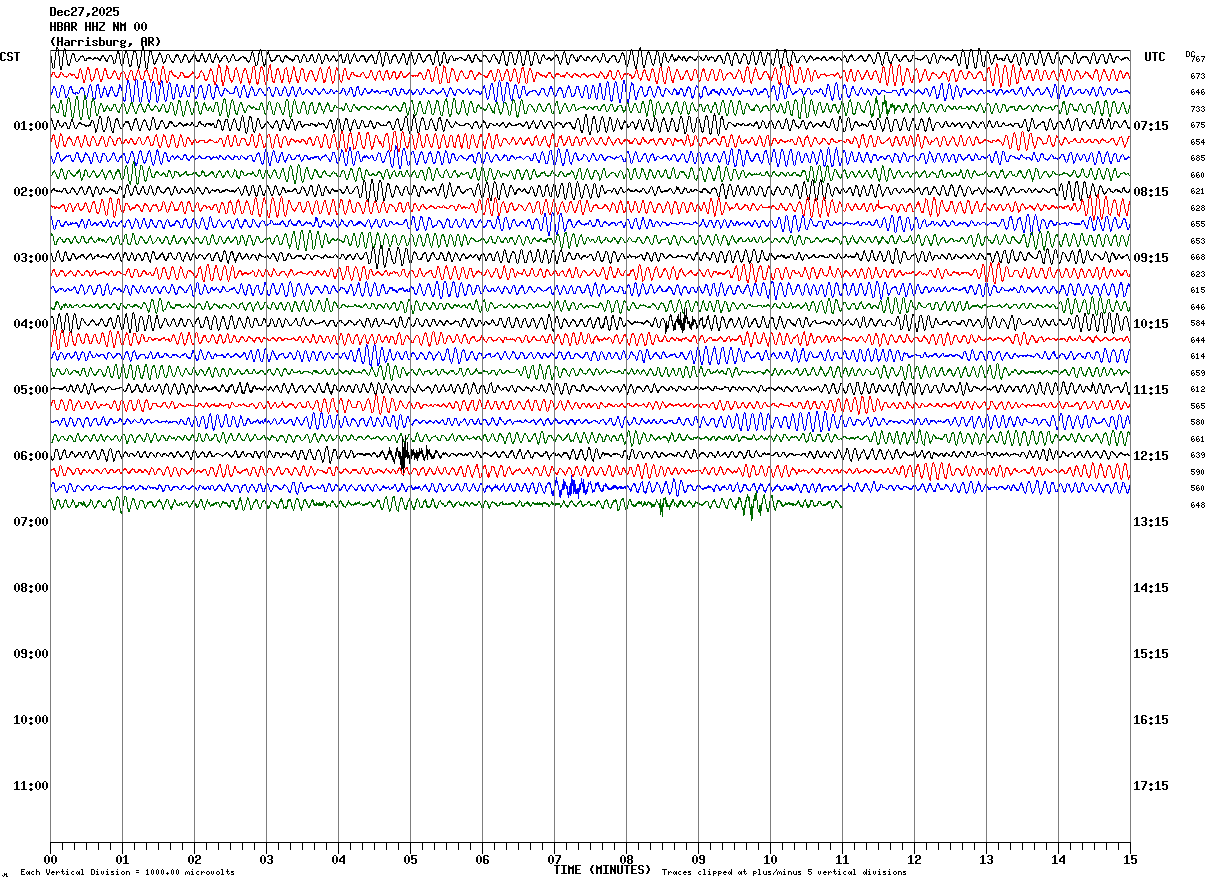Click the 'Each Vertical Division = 1000.00 microvolts' note
Image resolution: width=1210 pixels, height=886 pixels.
pos(127,872)
